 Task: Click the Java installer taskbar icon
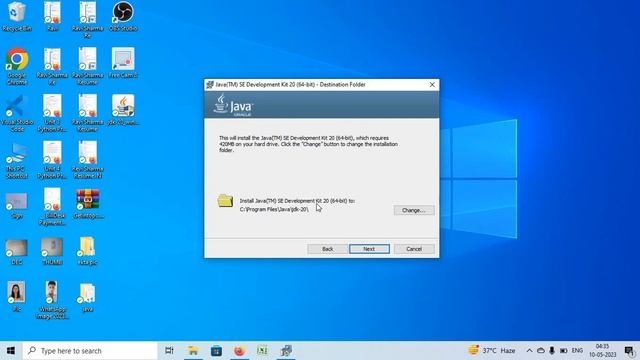coord(286,351)
